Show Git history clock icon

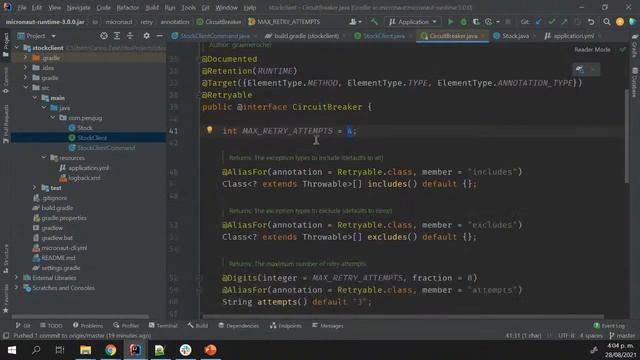(x=578, y=22)
